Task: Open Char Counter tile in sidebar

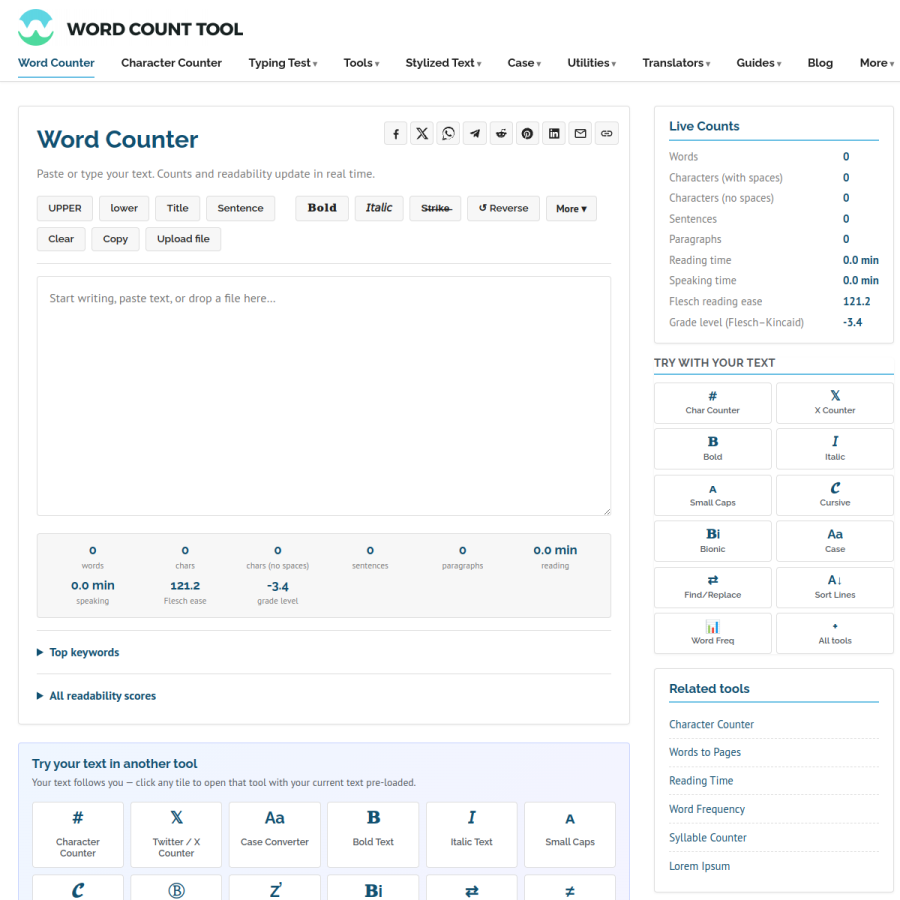Action: (x=712, y=403)
